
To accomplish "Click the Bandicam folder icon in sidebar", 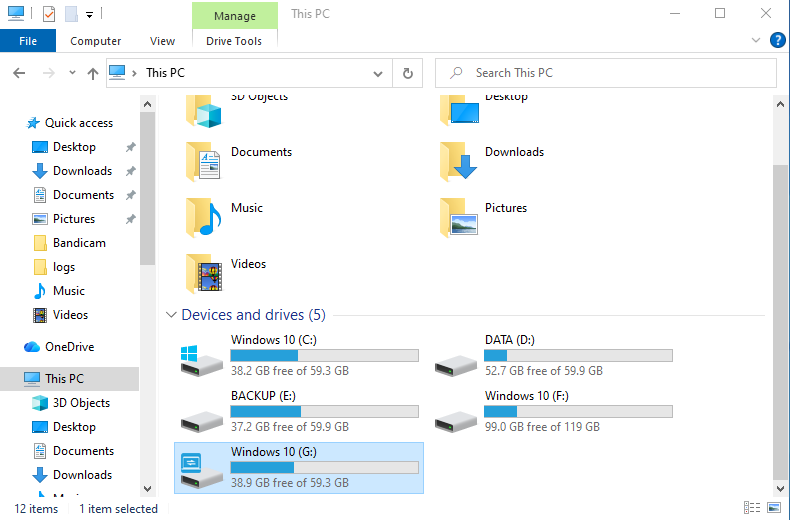I will click(x=40, y=243).
